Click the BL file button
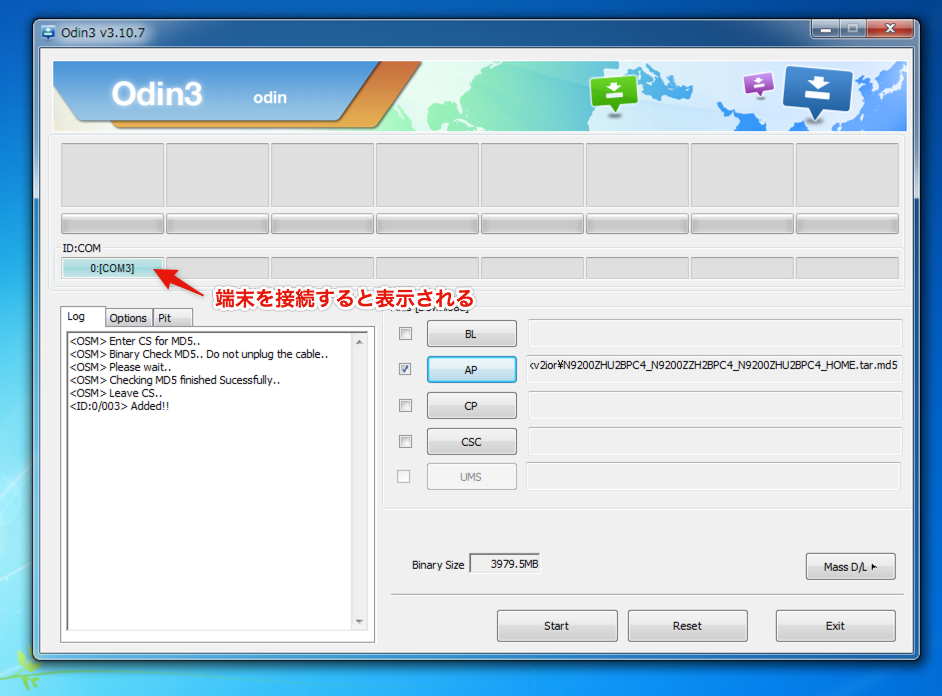The image size is (942, 696). point(472,334)
